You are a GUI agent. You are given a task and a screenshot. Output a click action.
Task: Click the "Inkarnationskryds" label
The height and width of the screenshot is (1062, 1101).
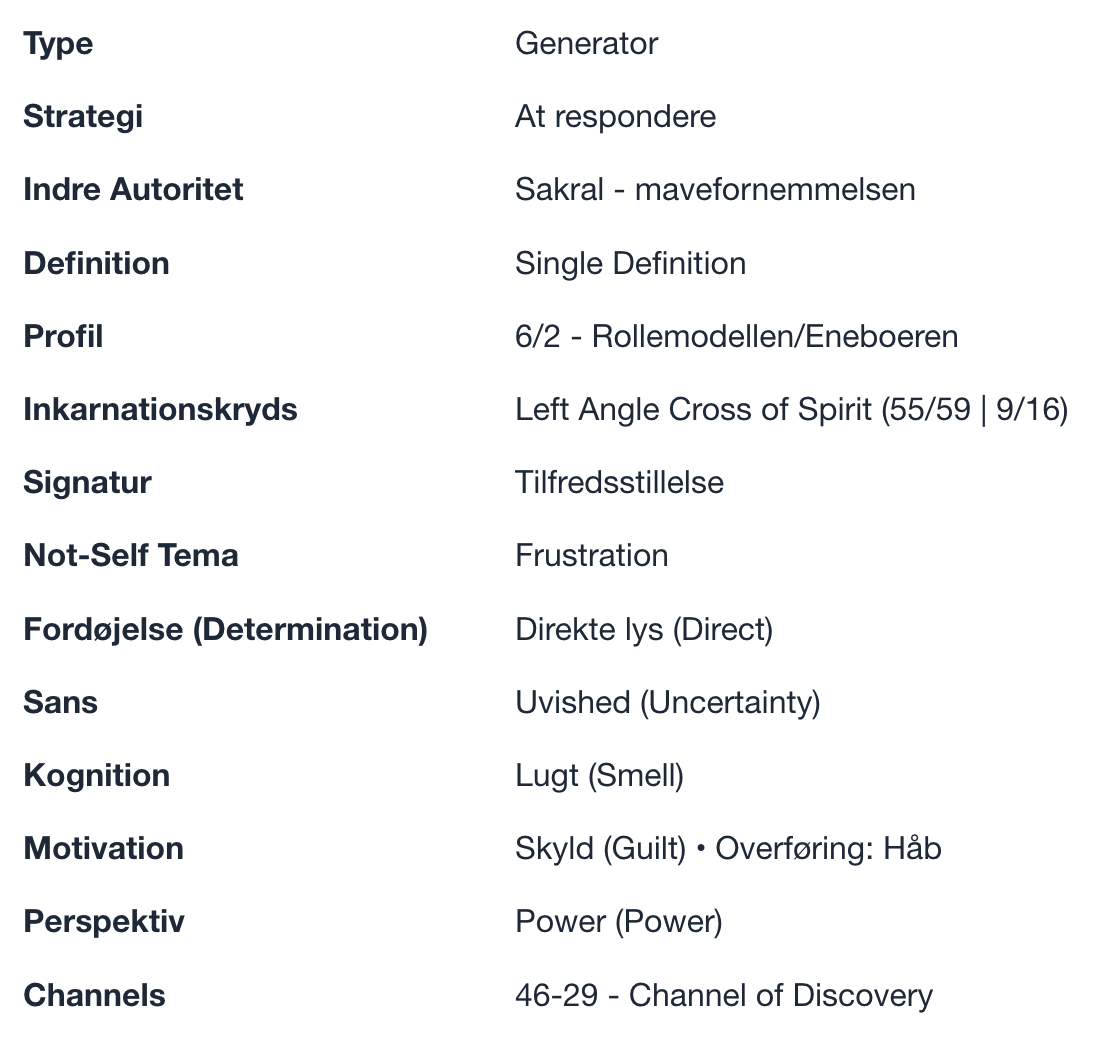[160, 409]
